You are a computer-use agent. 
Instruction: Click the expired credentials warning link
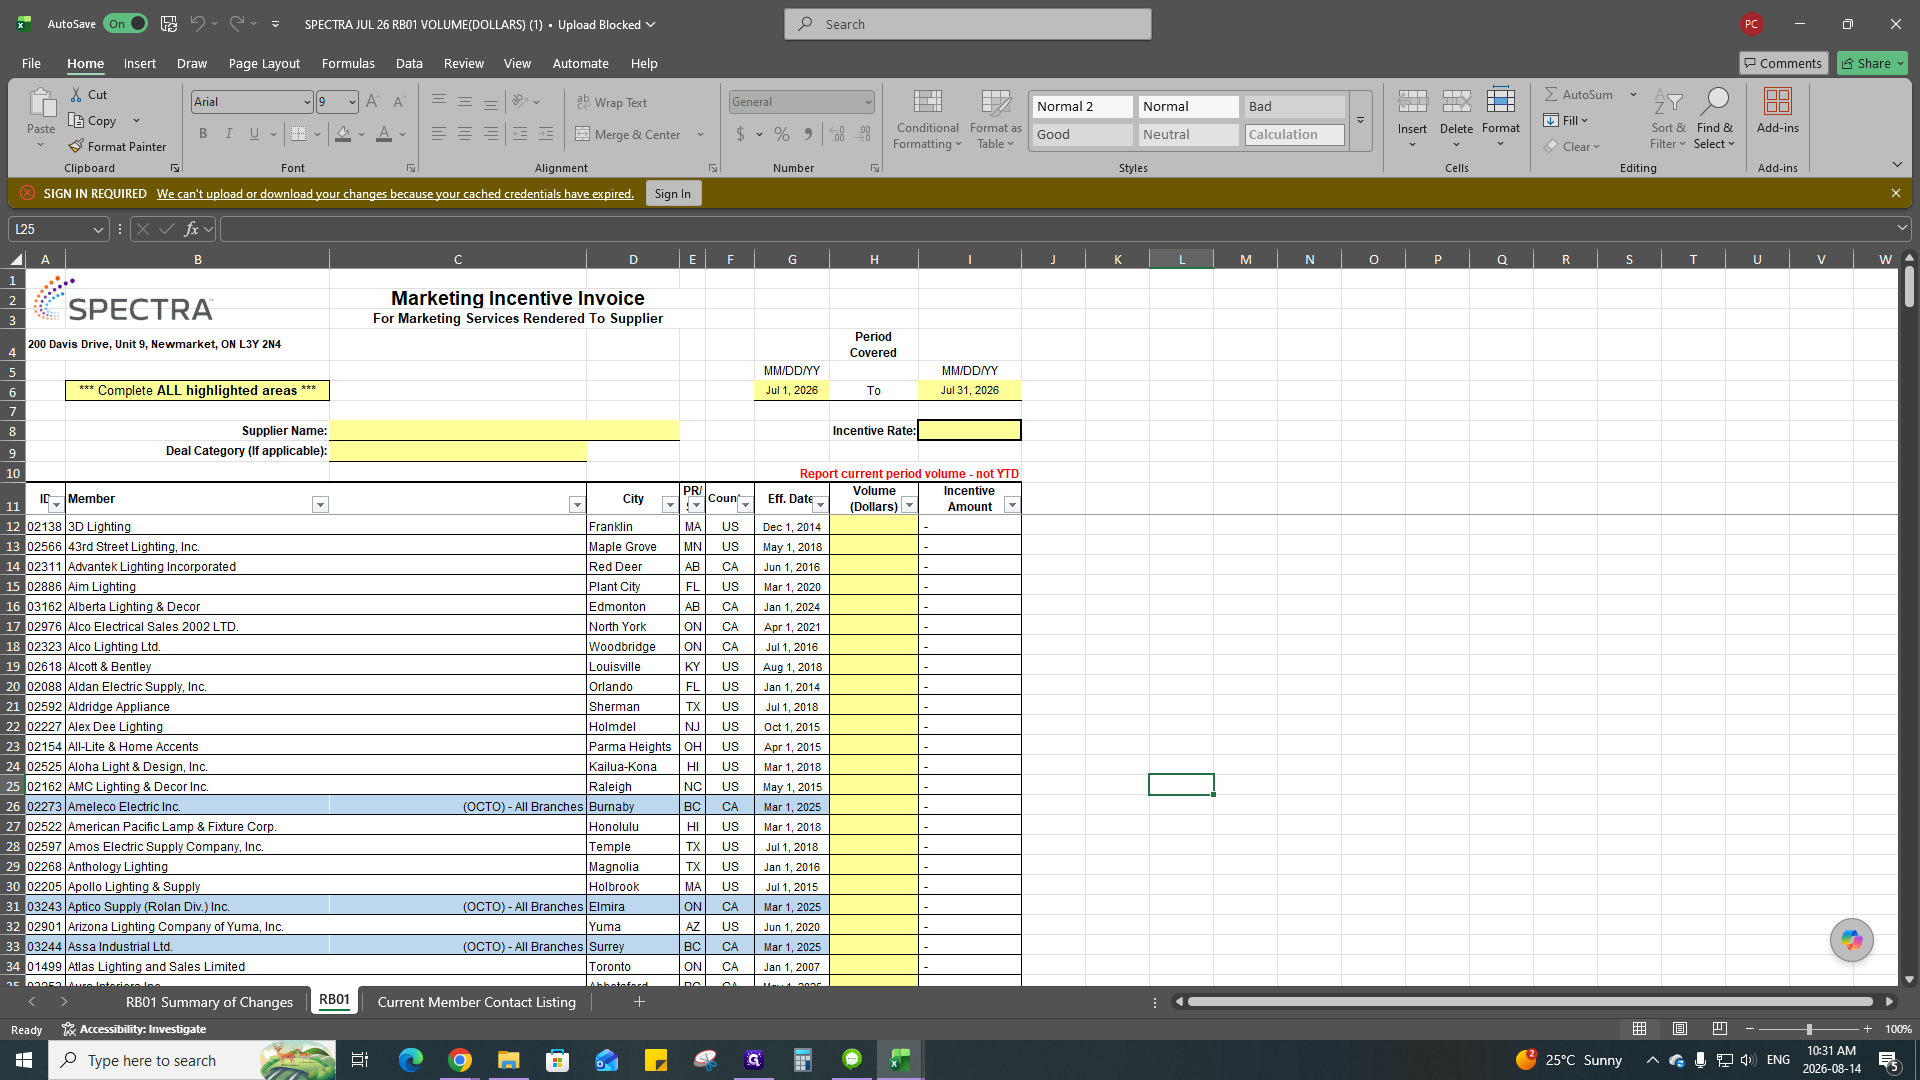tap(395, 194)
